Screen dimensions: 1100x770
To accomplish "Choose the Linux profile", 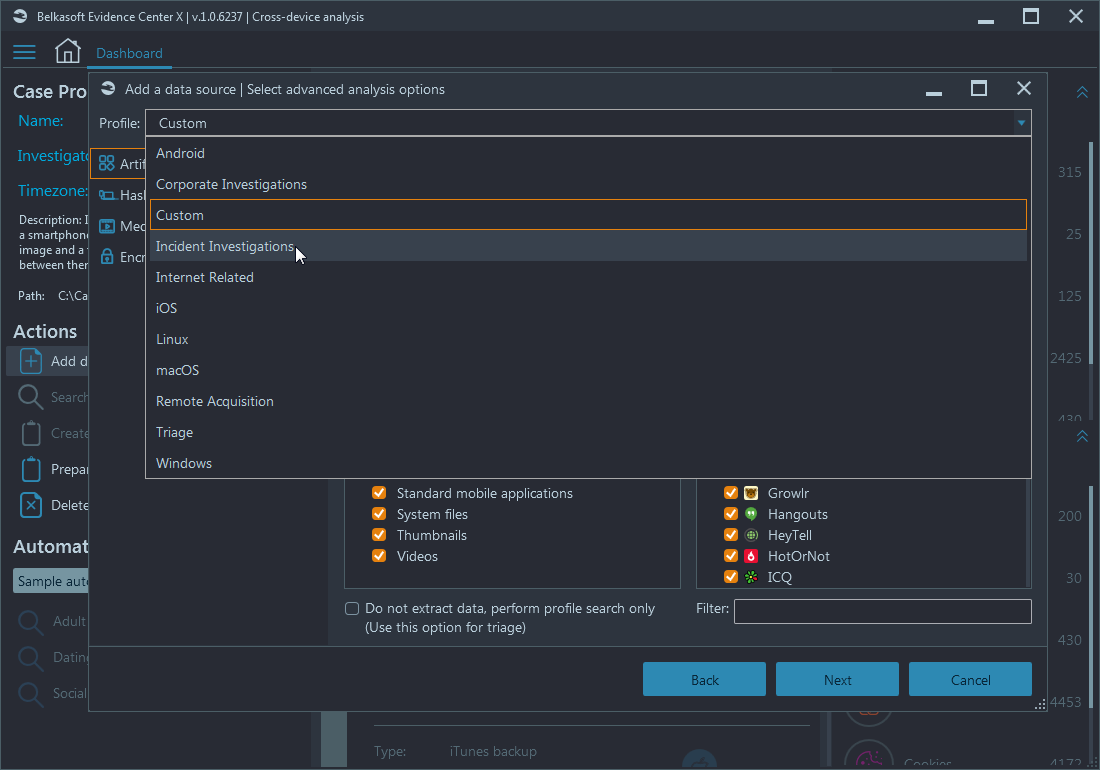I will [x=588, y=339].
